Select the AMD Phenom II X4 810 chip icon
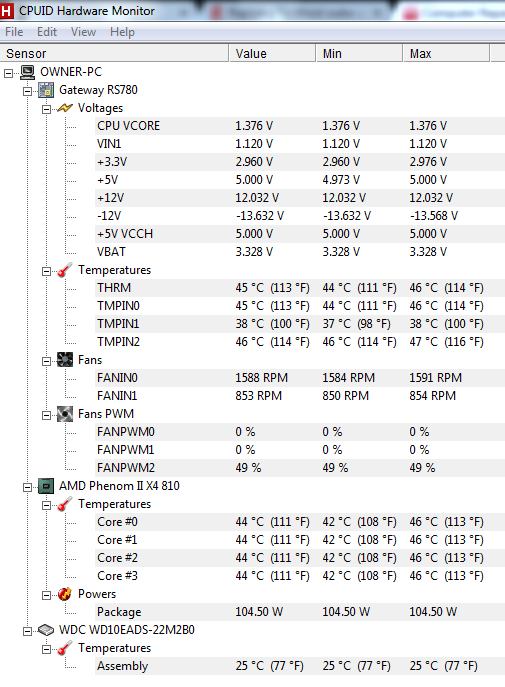Image resolution: width=505 pixels, height=687 pixels. [x=46, y=486]
